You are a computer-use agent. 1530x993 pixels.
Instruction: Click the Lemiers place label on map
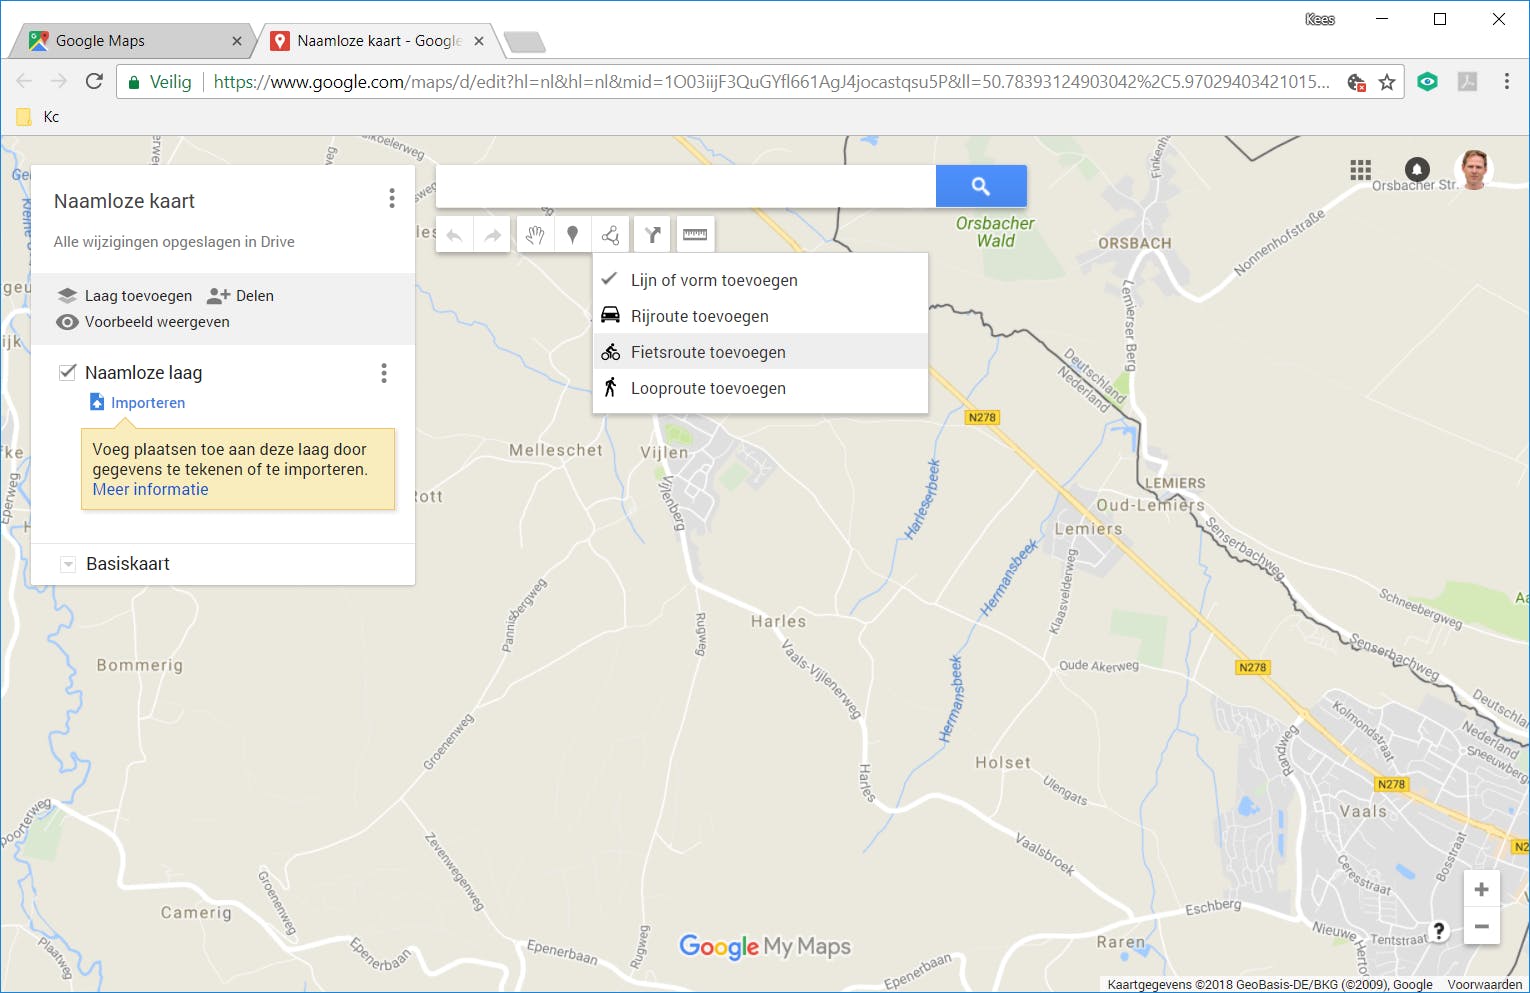(x=1088, y=529)
